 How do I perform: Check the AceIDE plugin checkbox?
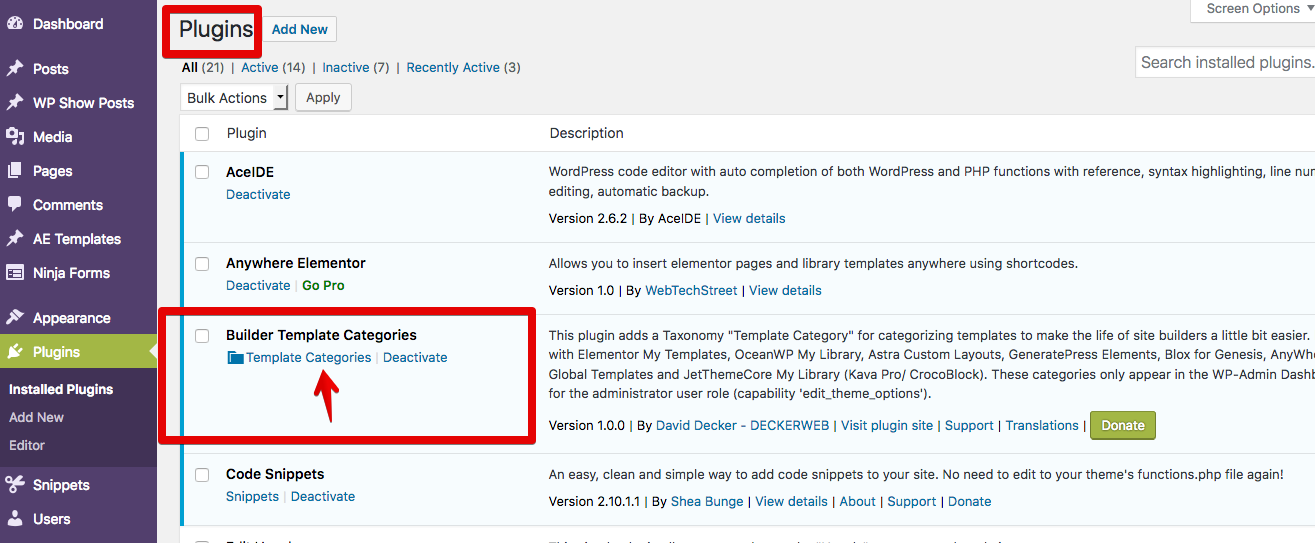click(x=202, y=172)
